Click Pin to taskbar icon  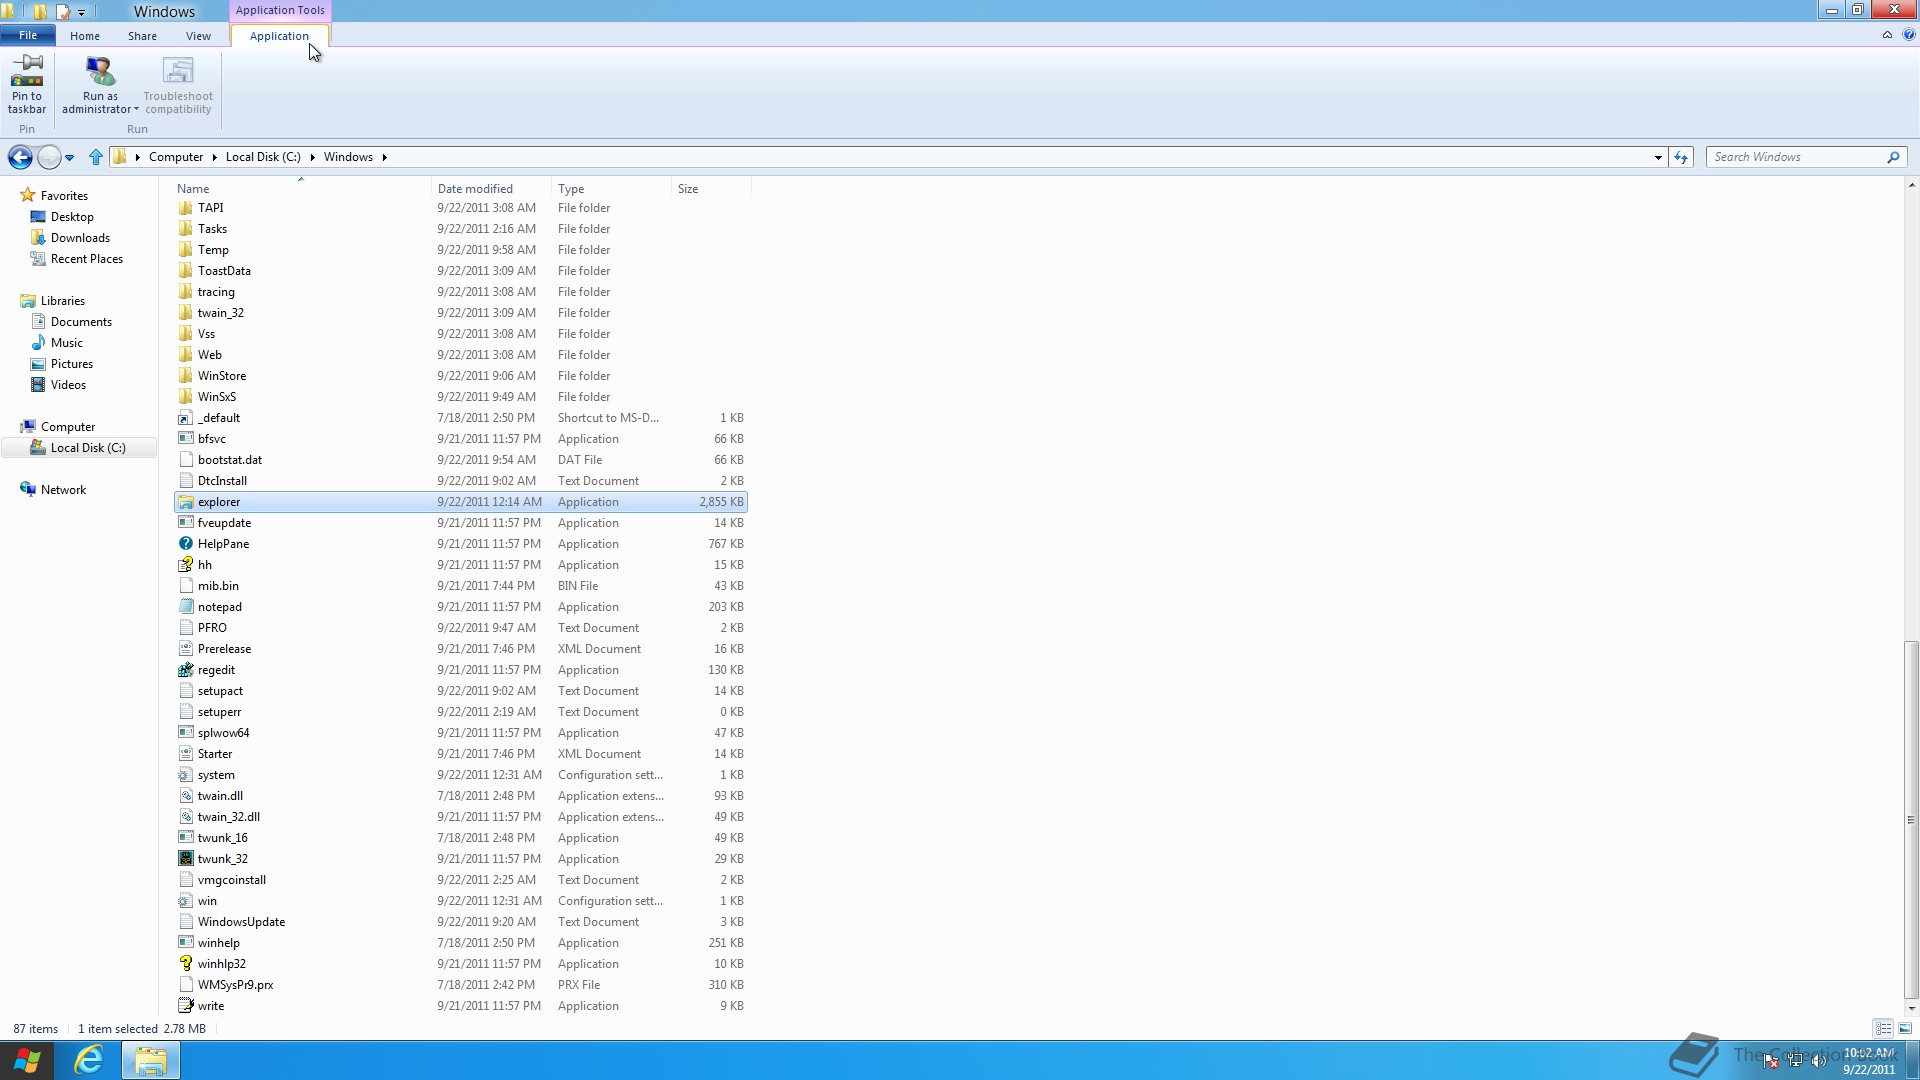click(27, 72)
